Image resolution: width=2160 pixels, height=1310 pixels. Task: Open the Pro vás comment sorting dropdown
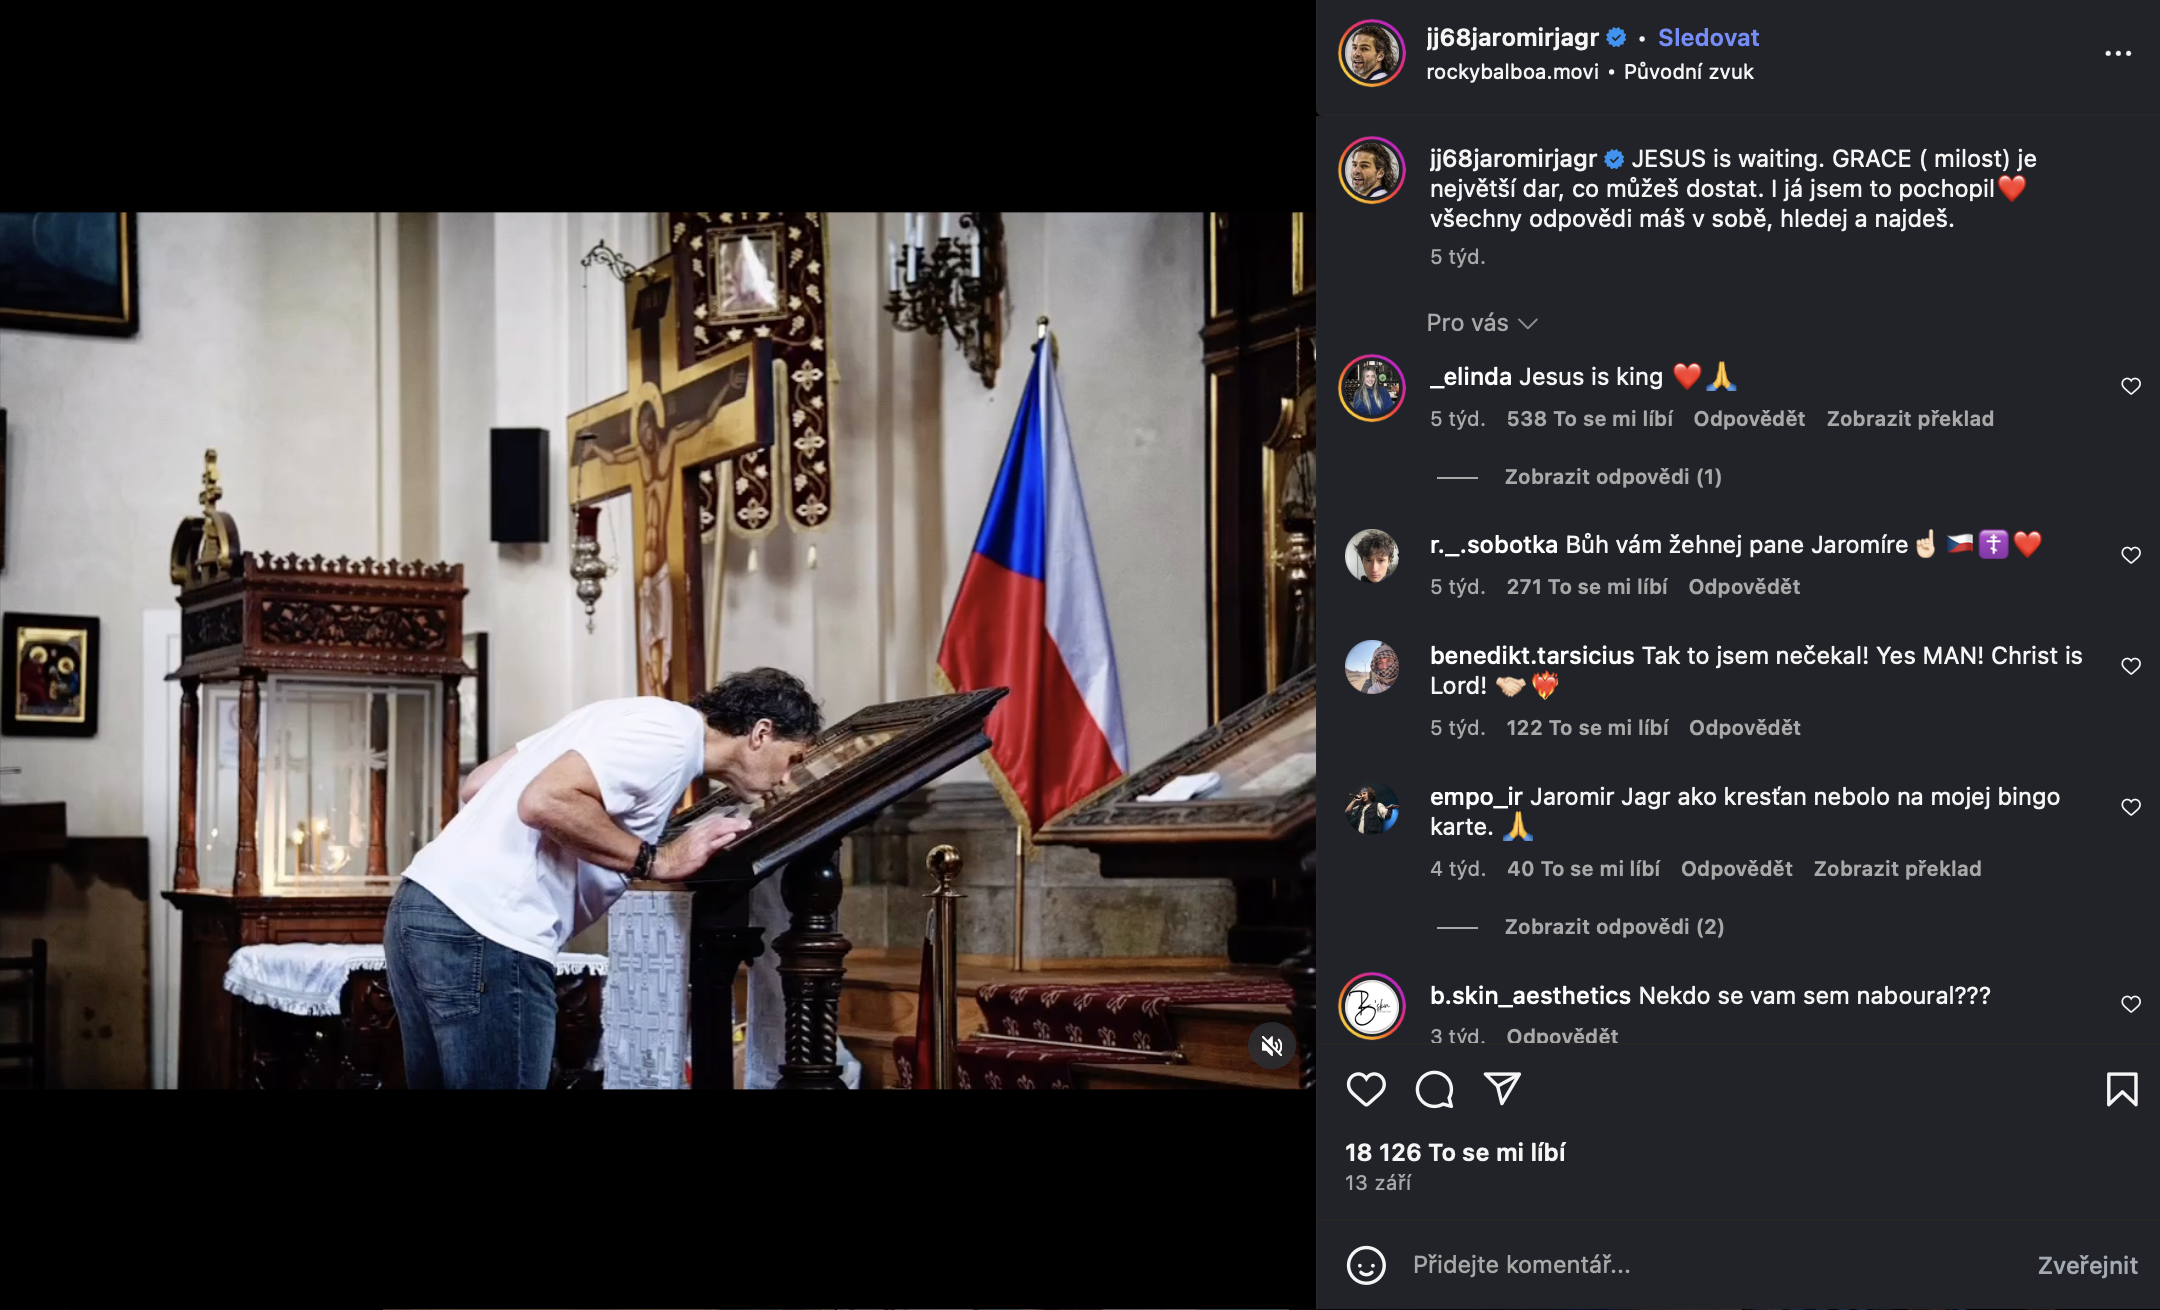click(1481, 323)
